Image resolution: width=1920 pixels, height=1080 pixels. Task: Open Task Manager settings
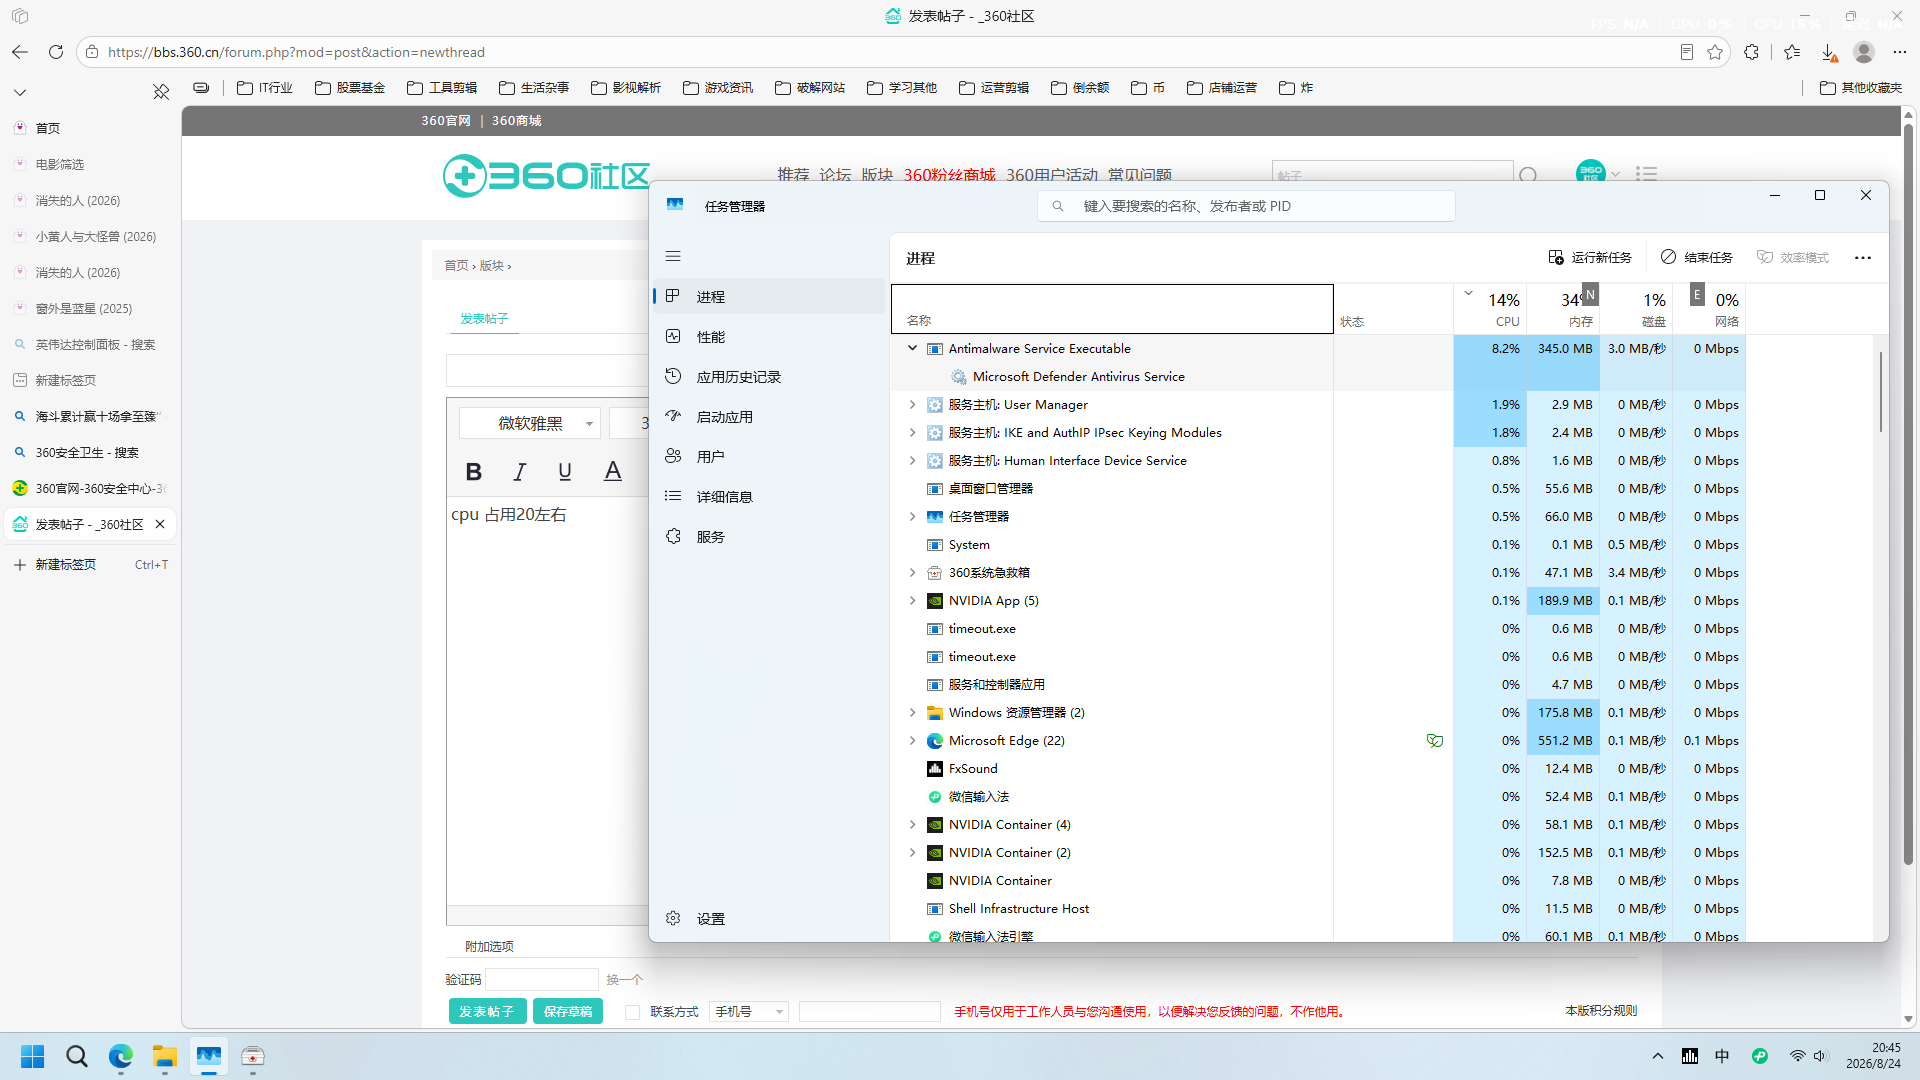tap(769, 919)
